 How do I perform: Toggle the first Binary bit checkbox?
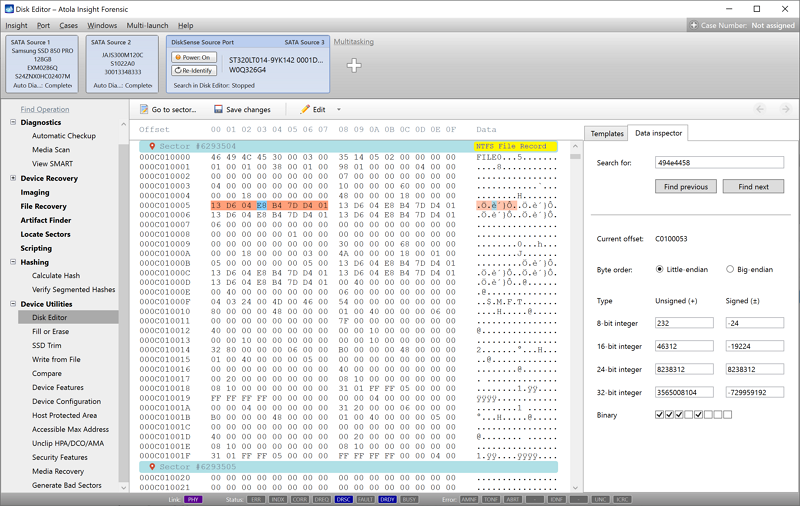pos(660,415)
